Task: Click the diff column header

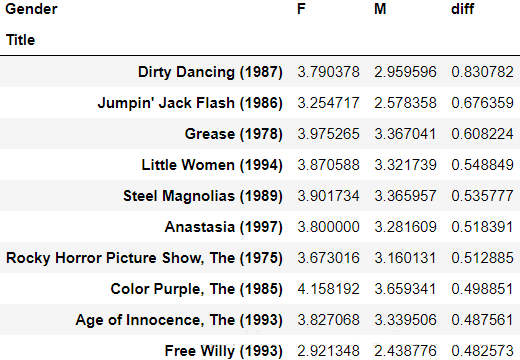Action: tap(462, 9)
